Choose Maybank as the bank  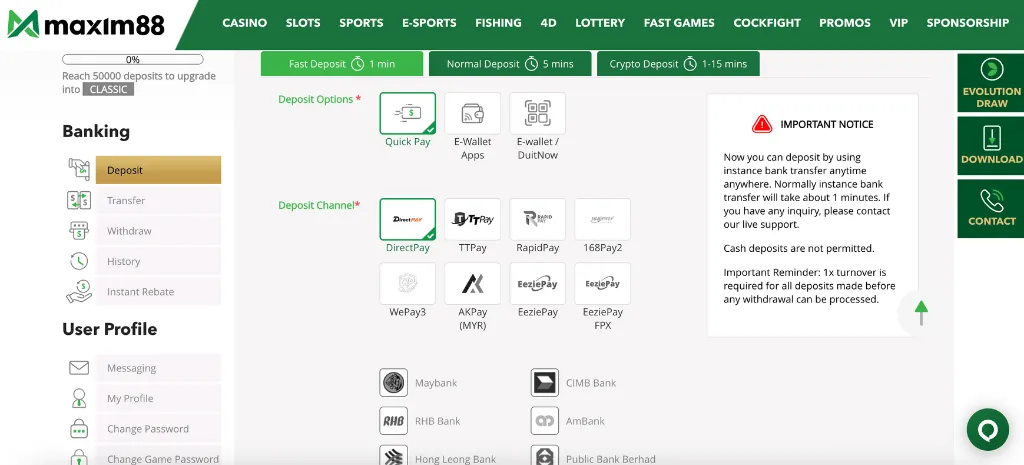[394, 383]
